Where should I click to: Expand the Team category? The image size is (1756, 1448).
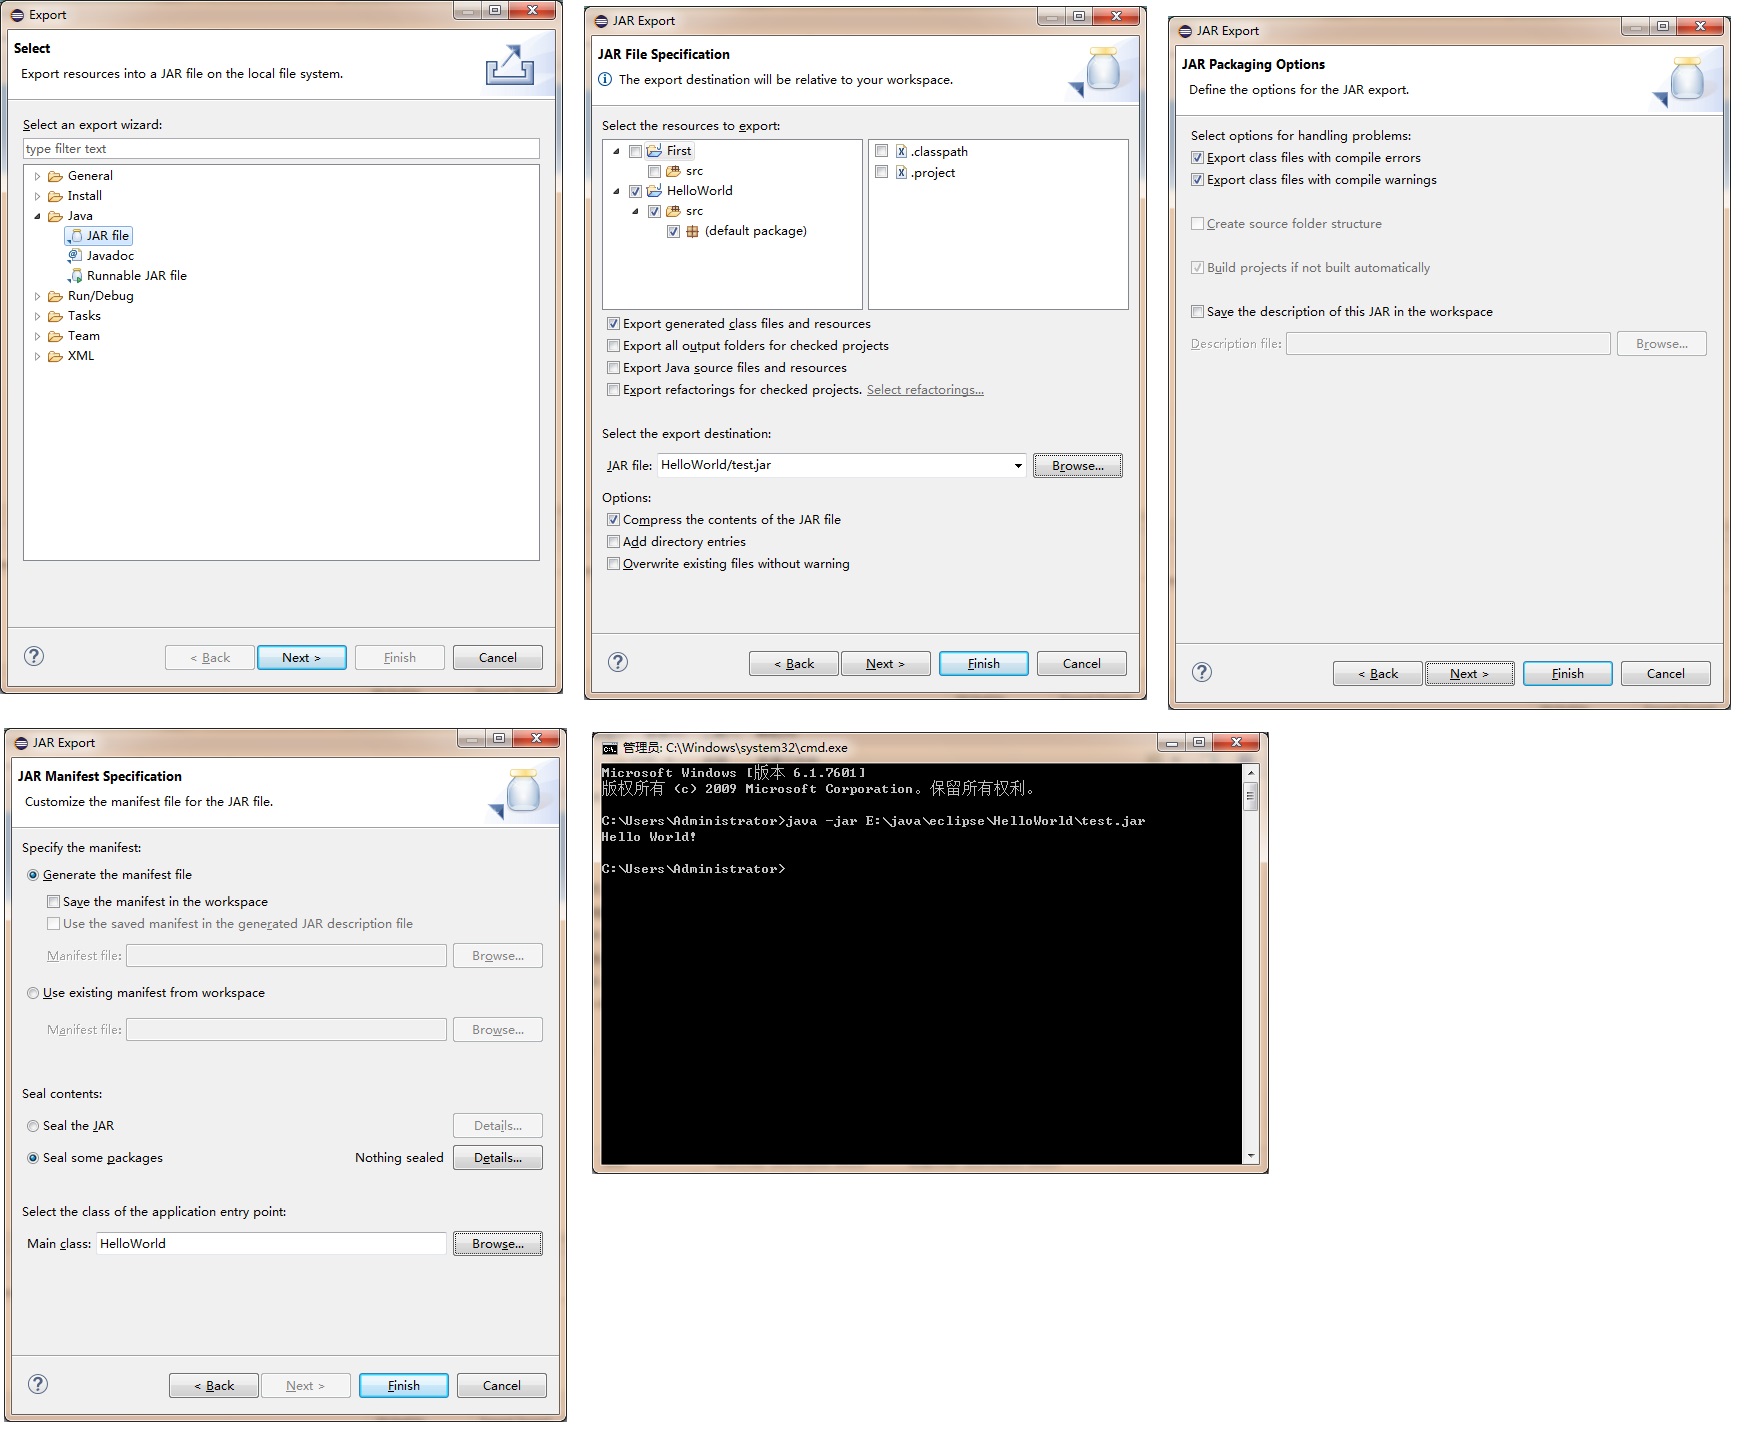(x=38, y=336)
